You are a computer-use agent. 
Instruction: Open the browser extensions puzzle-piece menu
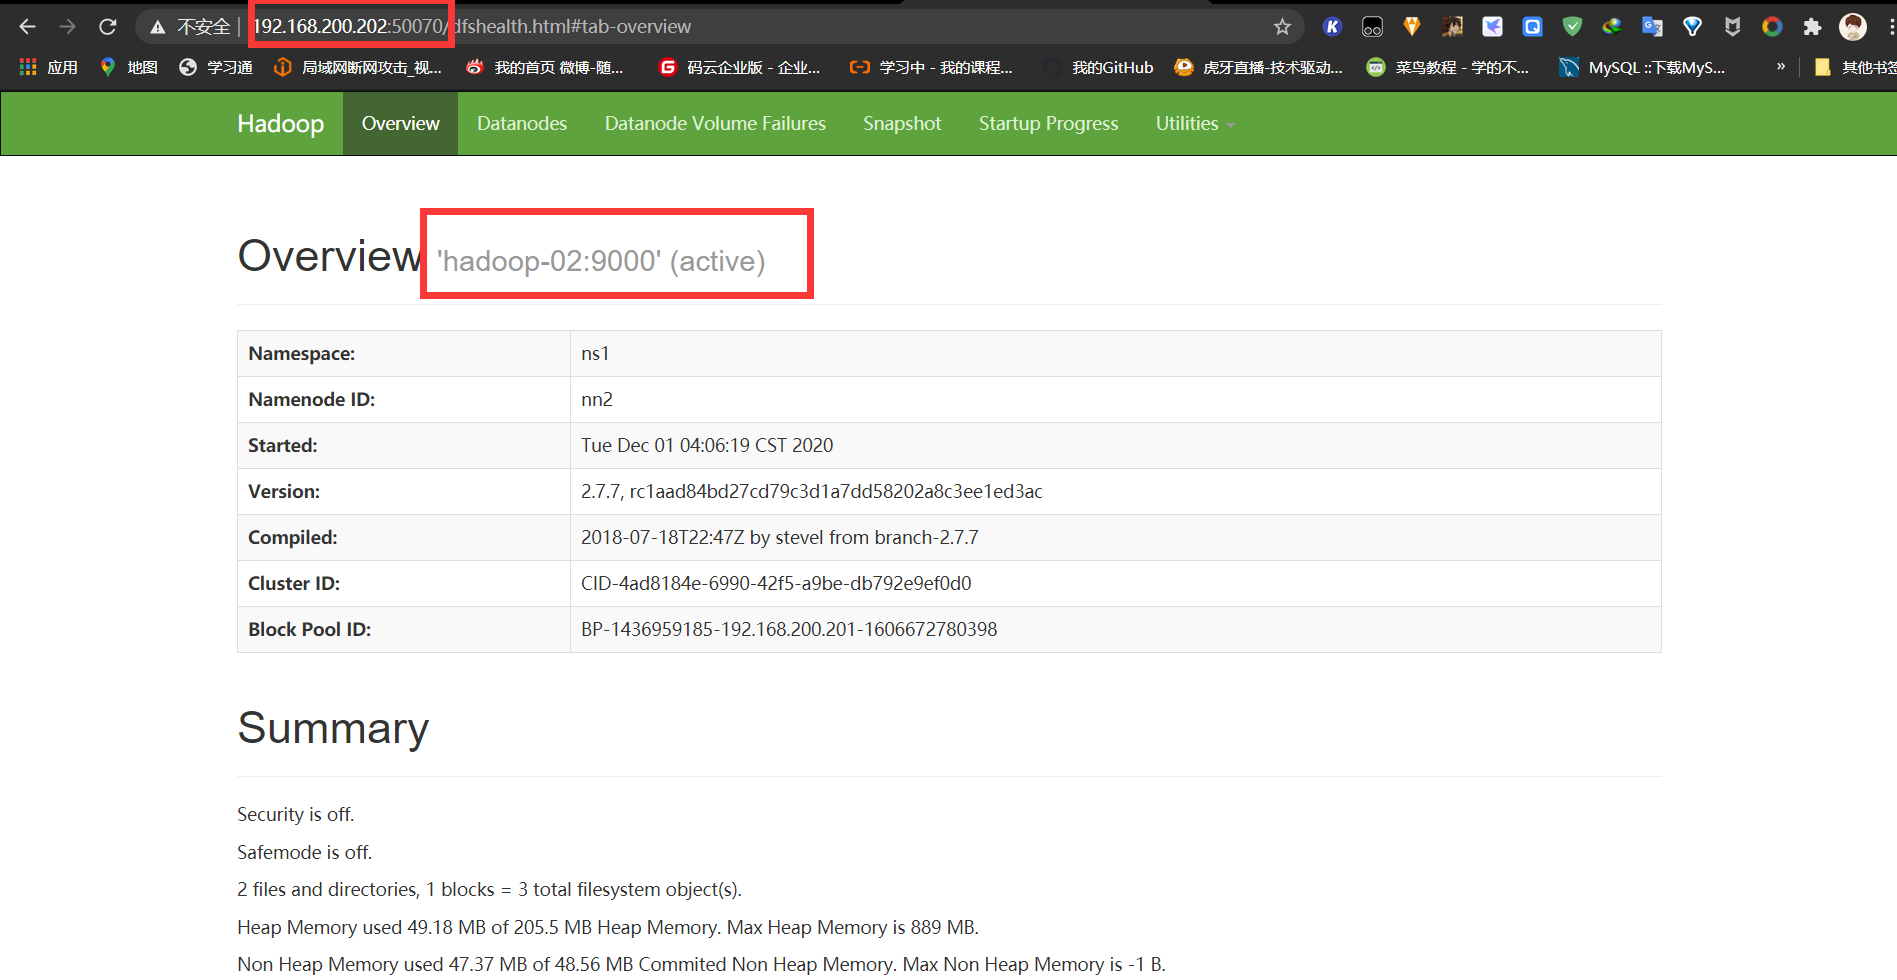click(1812, 26)
